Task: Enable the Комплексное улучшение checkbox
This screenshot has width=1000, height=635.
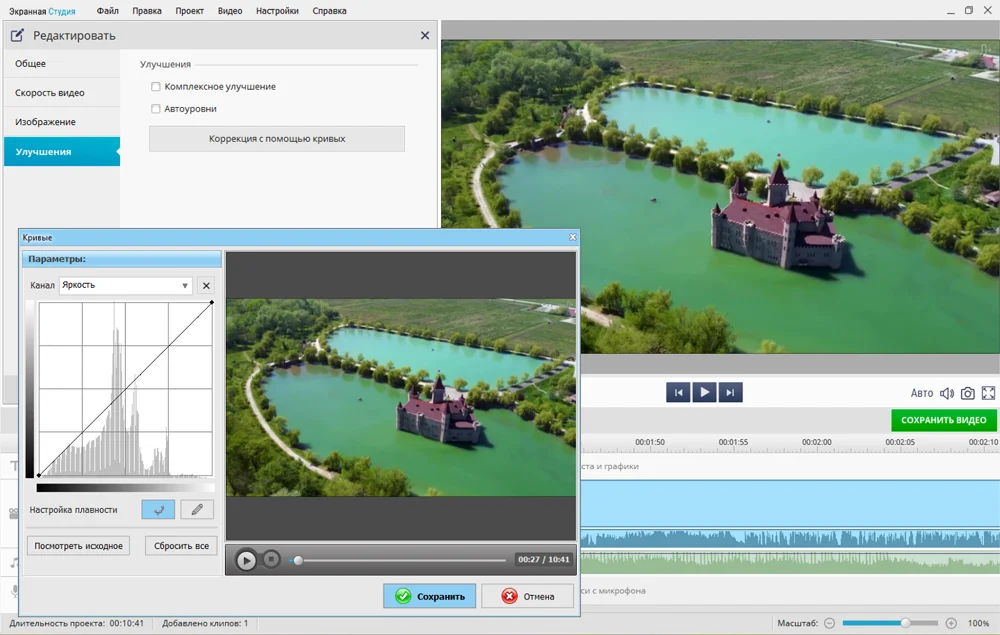Action: 156,87
